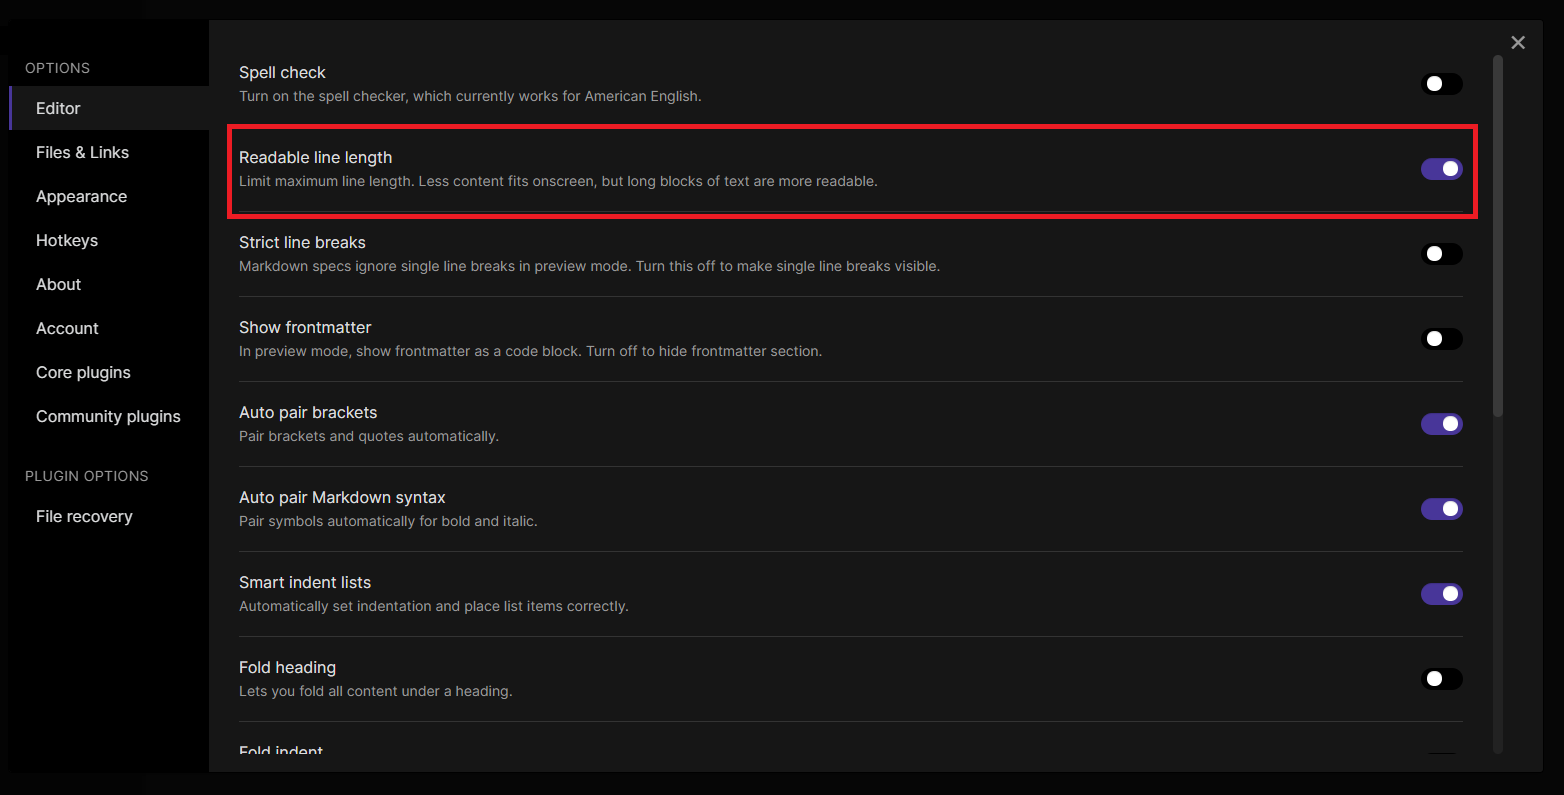Go to Appearance settings
Viewport: 1564px width, 795px height.
pos(81,196)
